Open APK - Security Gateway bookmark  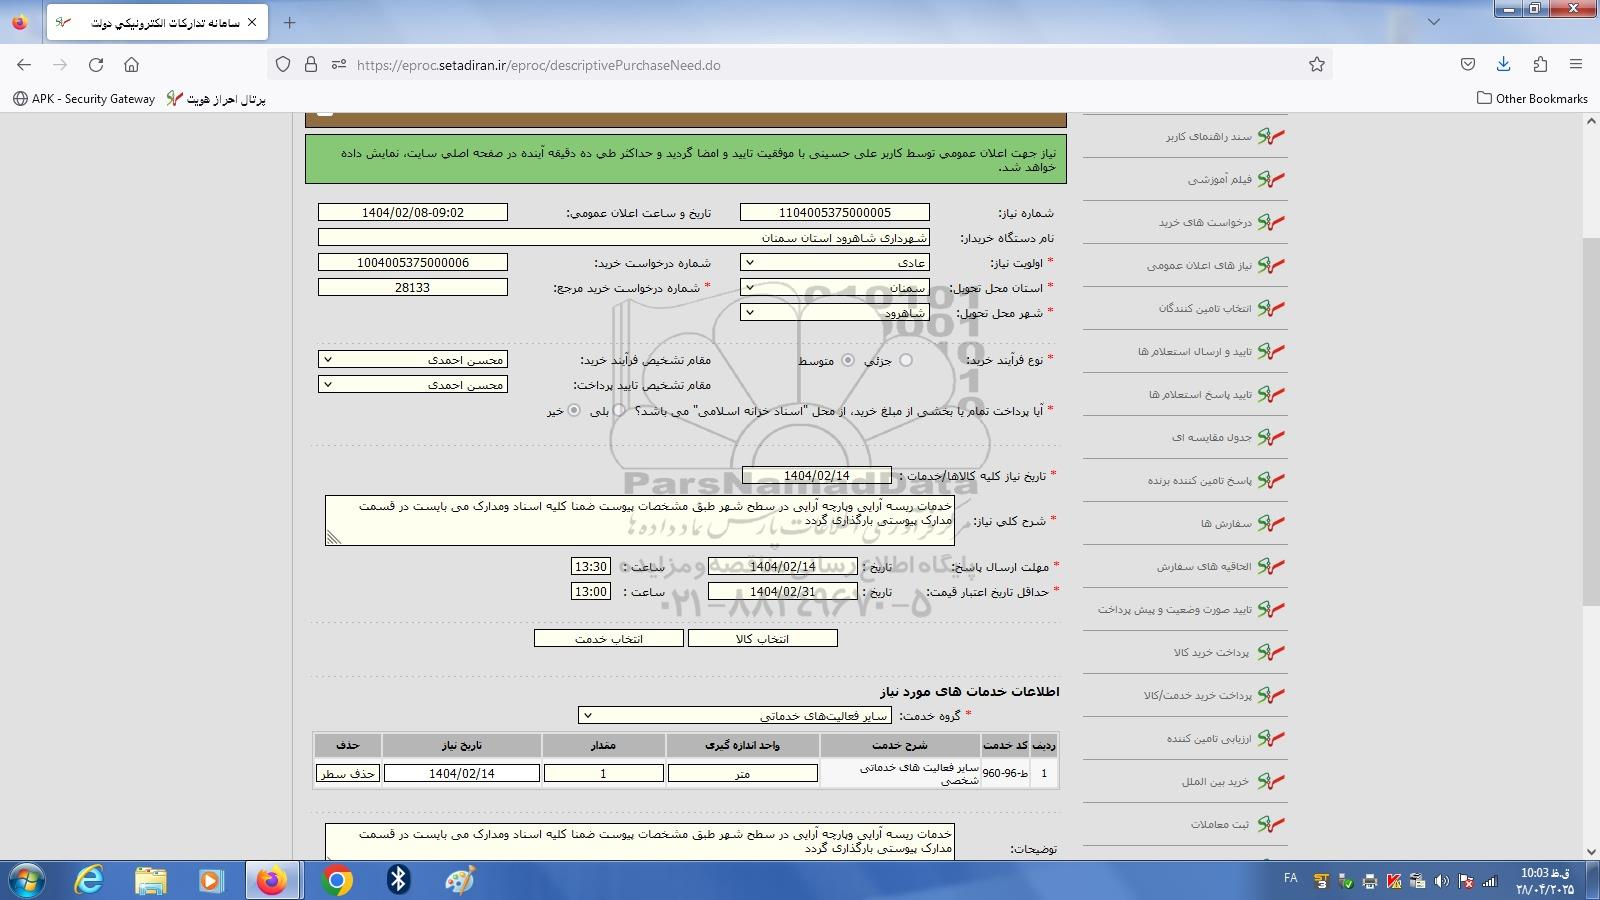[84, 99]
